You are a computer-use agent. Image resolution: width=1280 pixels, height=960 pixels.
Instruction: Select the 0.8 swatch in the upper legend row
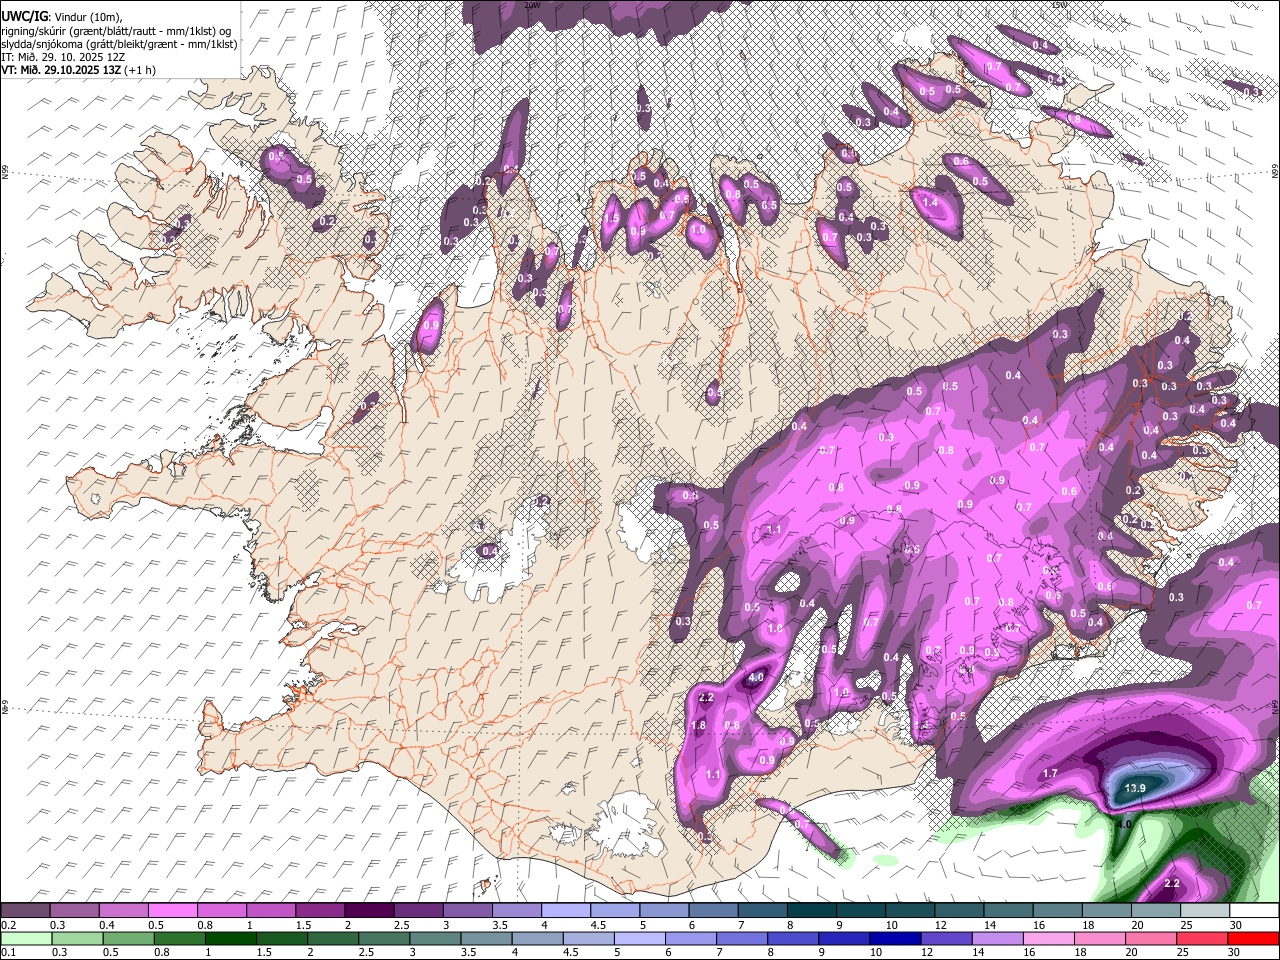coord(221,911)
